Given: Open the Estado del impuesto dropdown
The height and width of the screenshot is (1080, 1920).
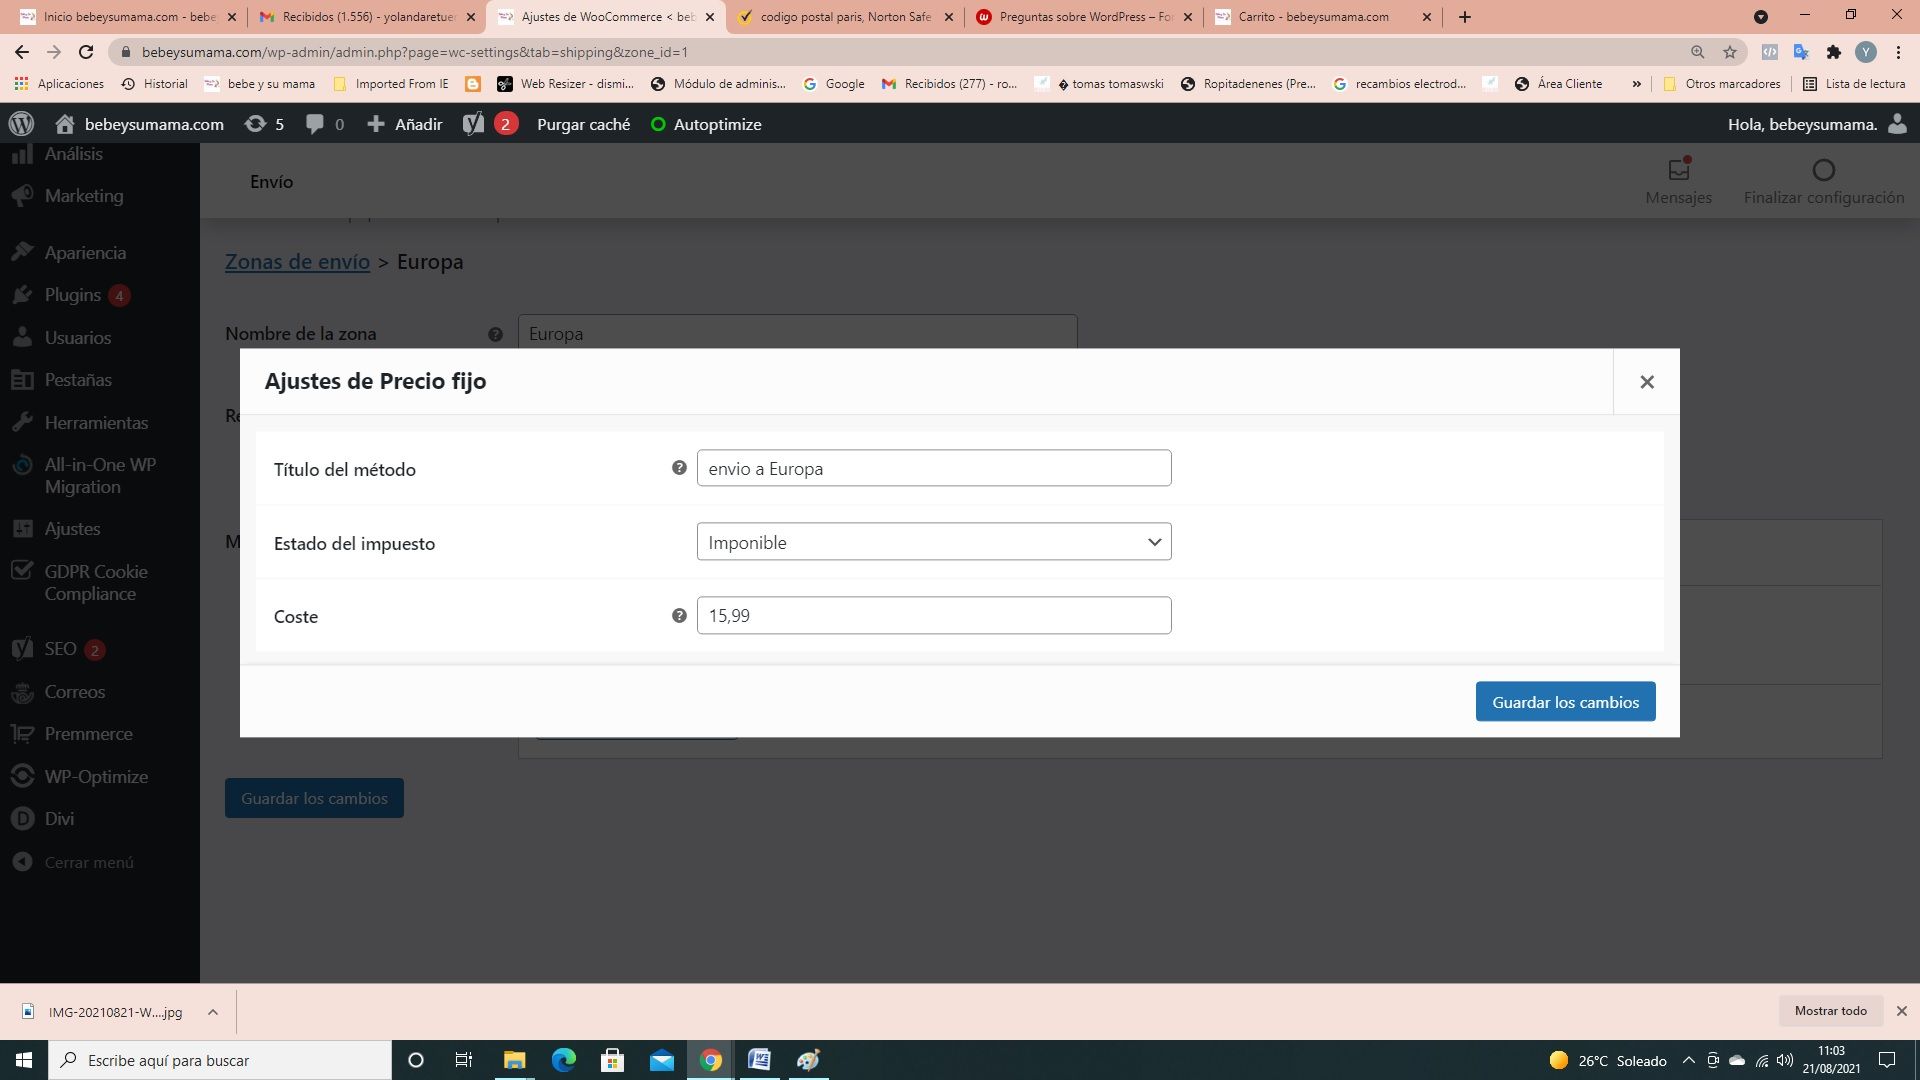Looking at the screenshot, I should [934, 542].
